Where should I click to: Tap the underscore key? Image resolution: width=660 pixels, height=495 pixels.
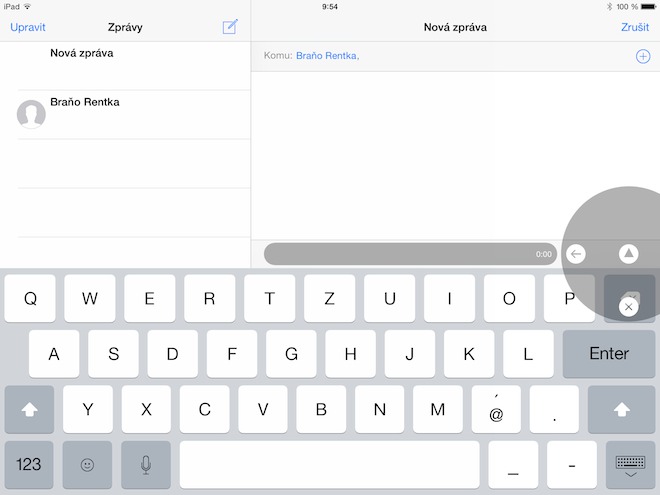pos(513,465)
